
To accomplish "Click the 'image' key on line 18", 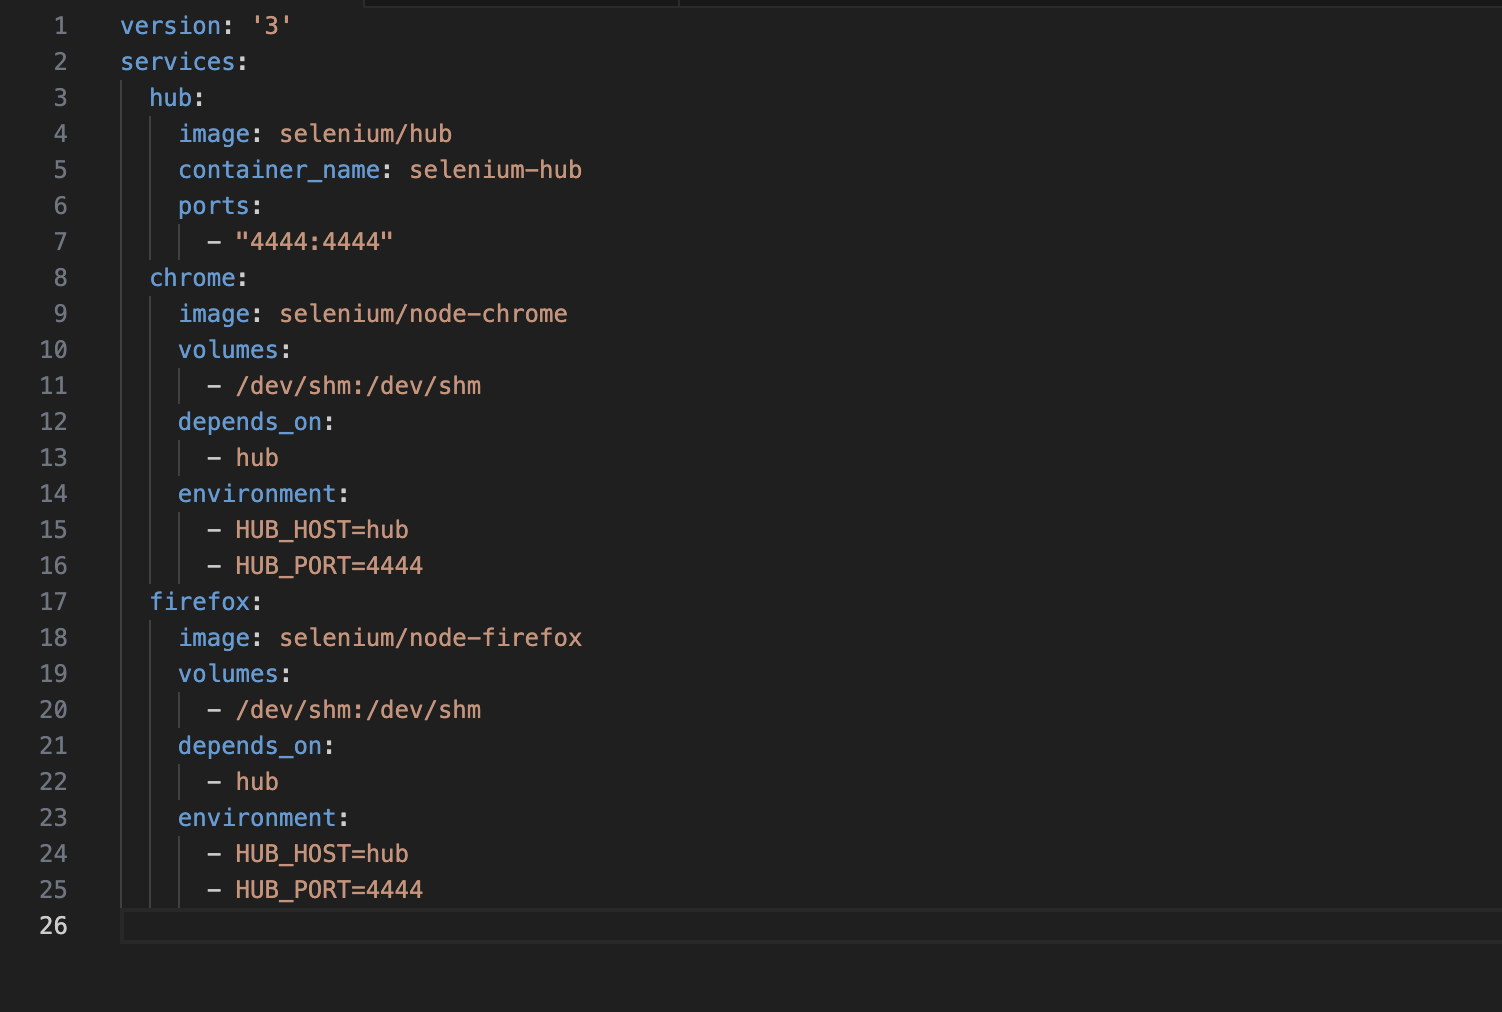I will (214, 638).
